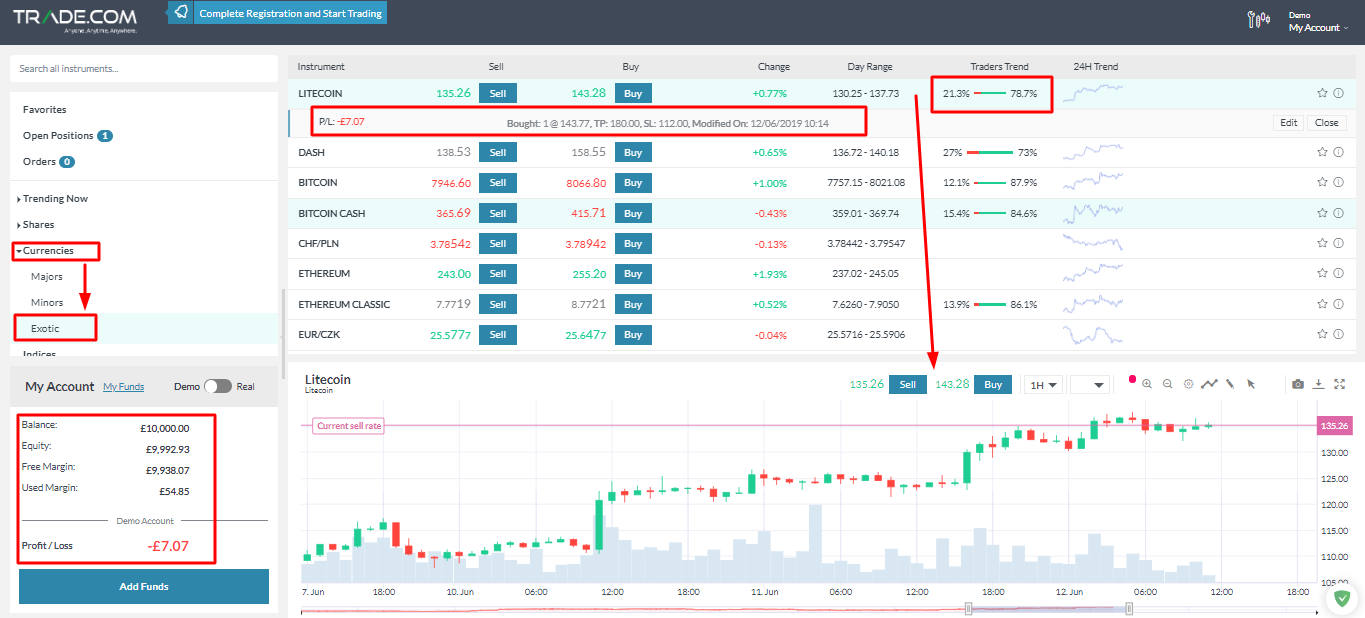The image size is (1365, 618).
Task: Toggle account between Demo and Real
Action: (x=217, y=386)
